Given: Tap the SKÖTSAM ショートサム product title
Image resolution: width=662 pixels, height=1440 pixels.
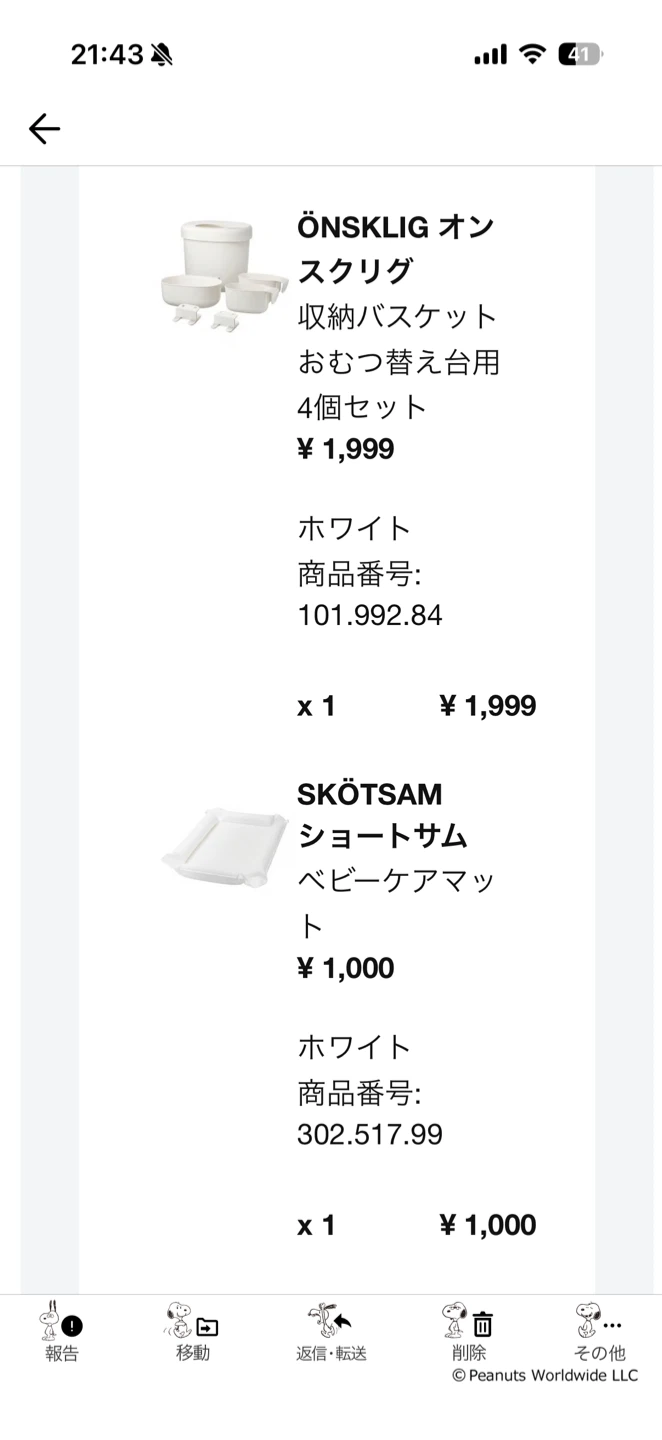Looking at the screenshot, I should tap(383, 815).
